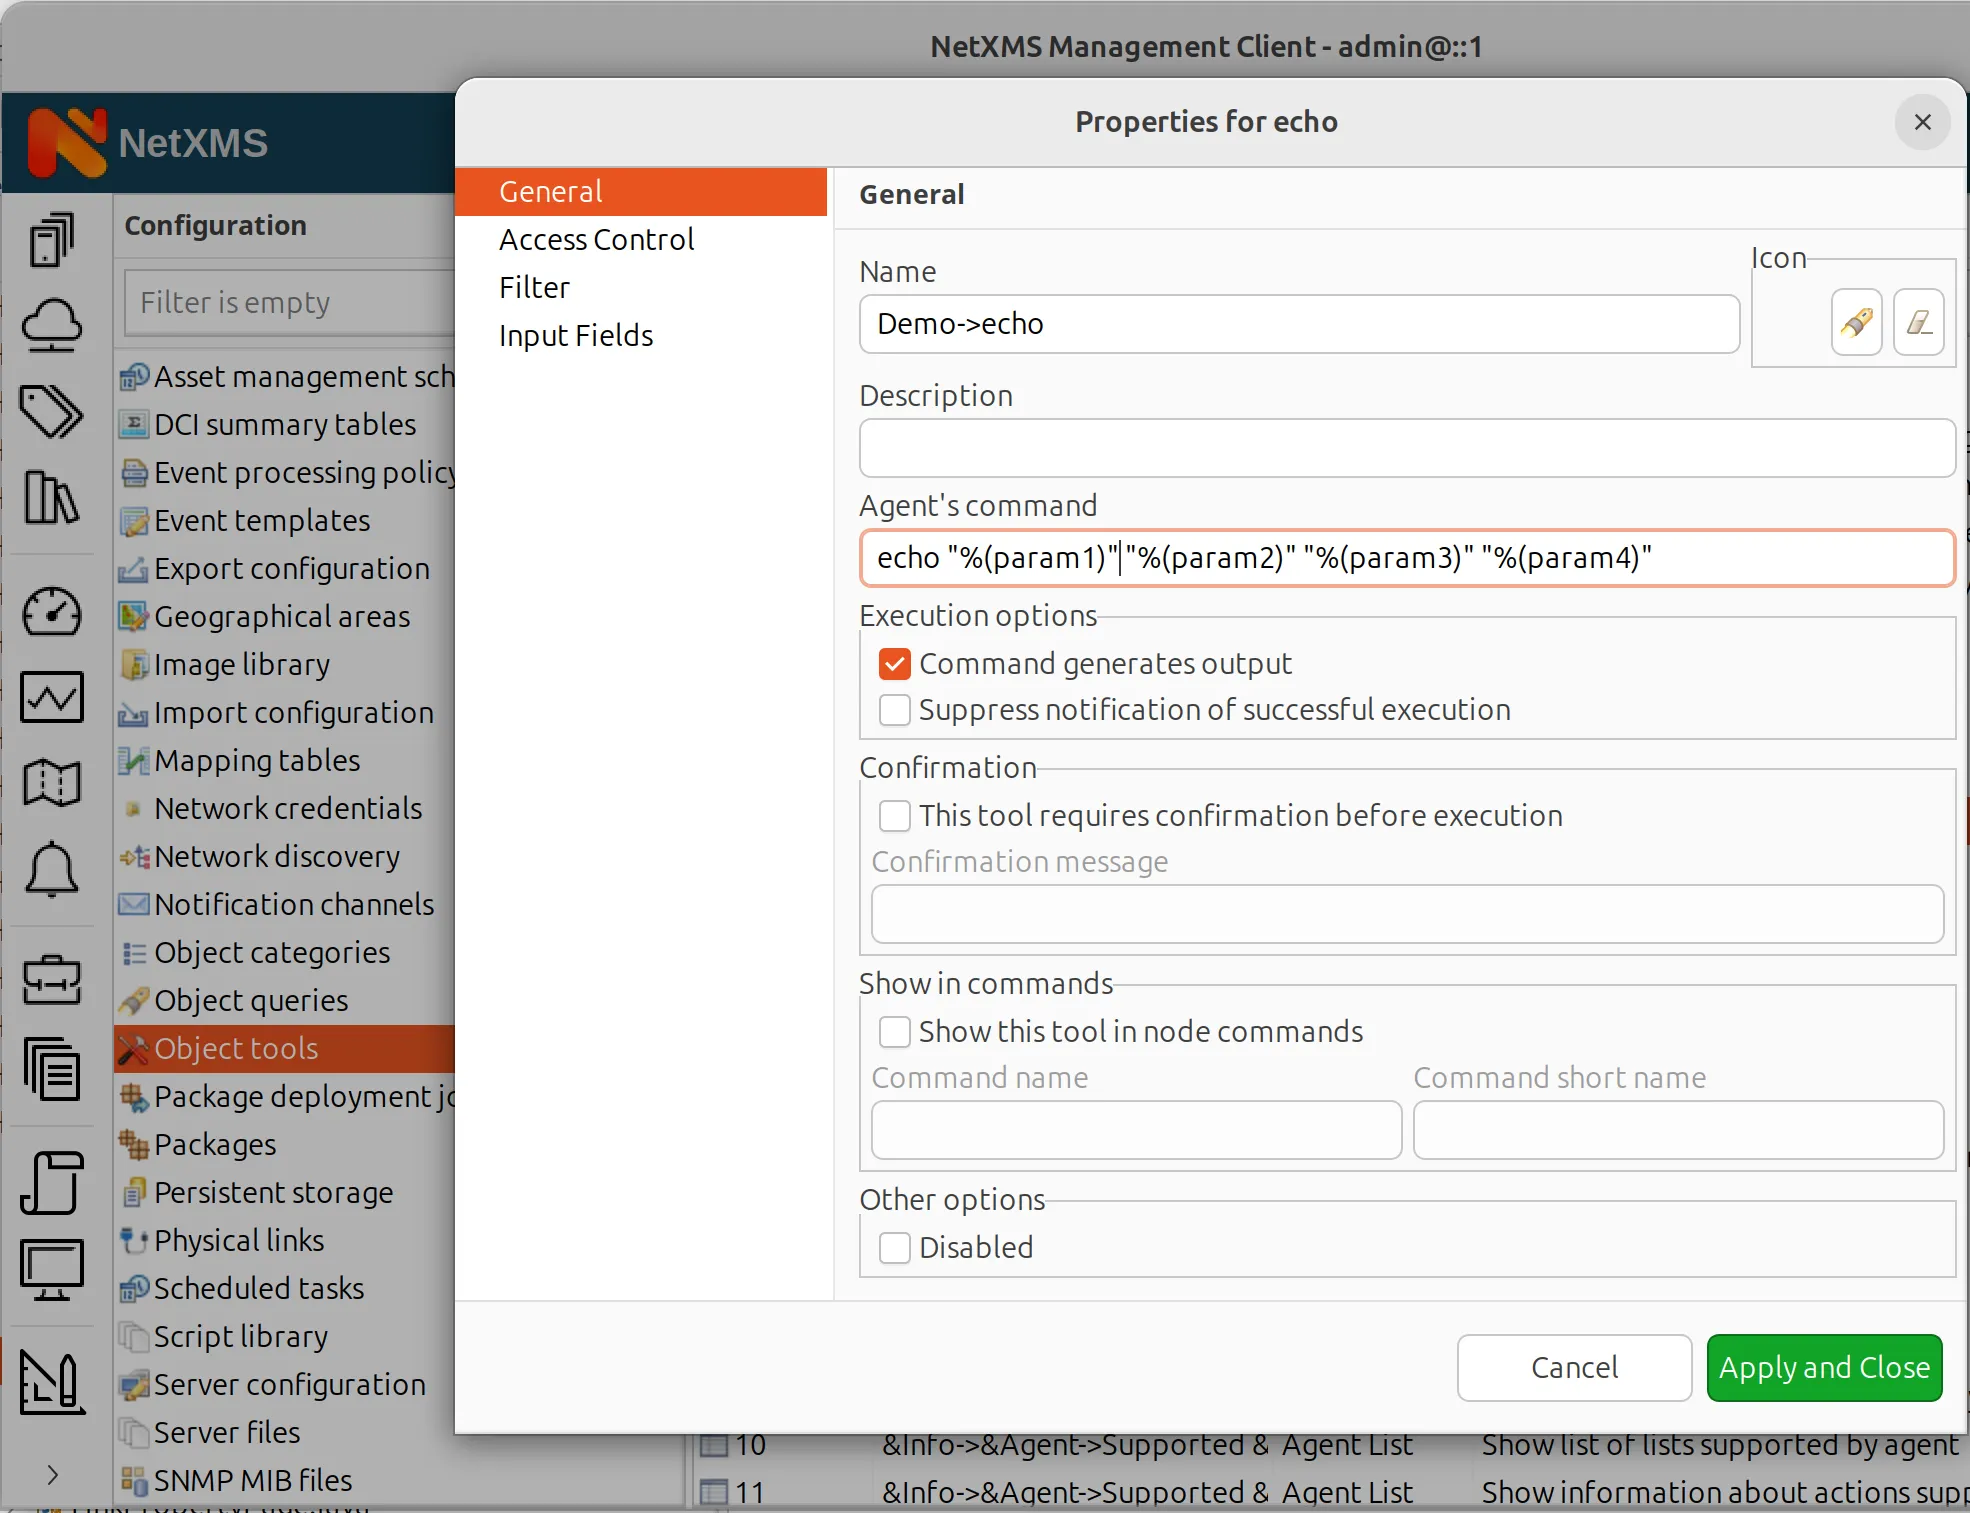The image size is (1970, 1513).
Task: Select the gauge (dashboards) icon in the sidebar
Action: click(51, 612)
